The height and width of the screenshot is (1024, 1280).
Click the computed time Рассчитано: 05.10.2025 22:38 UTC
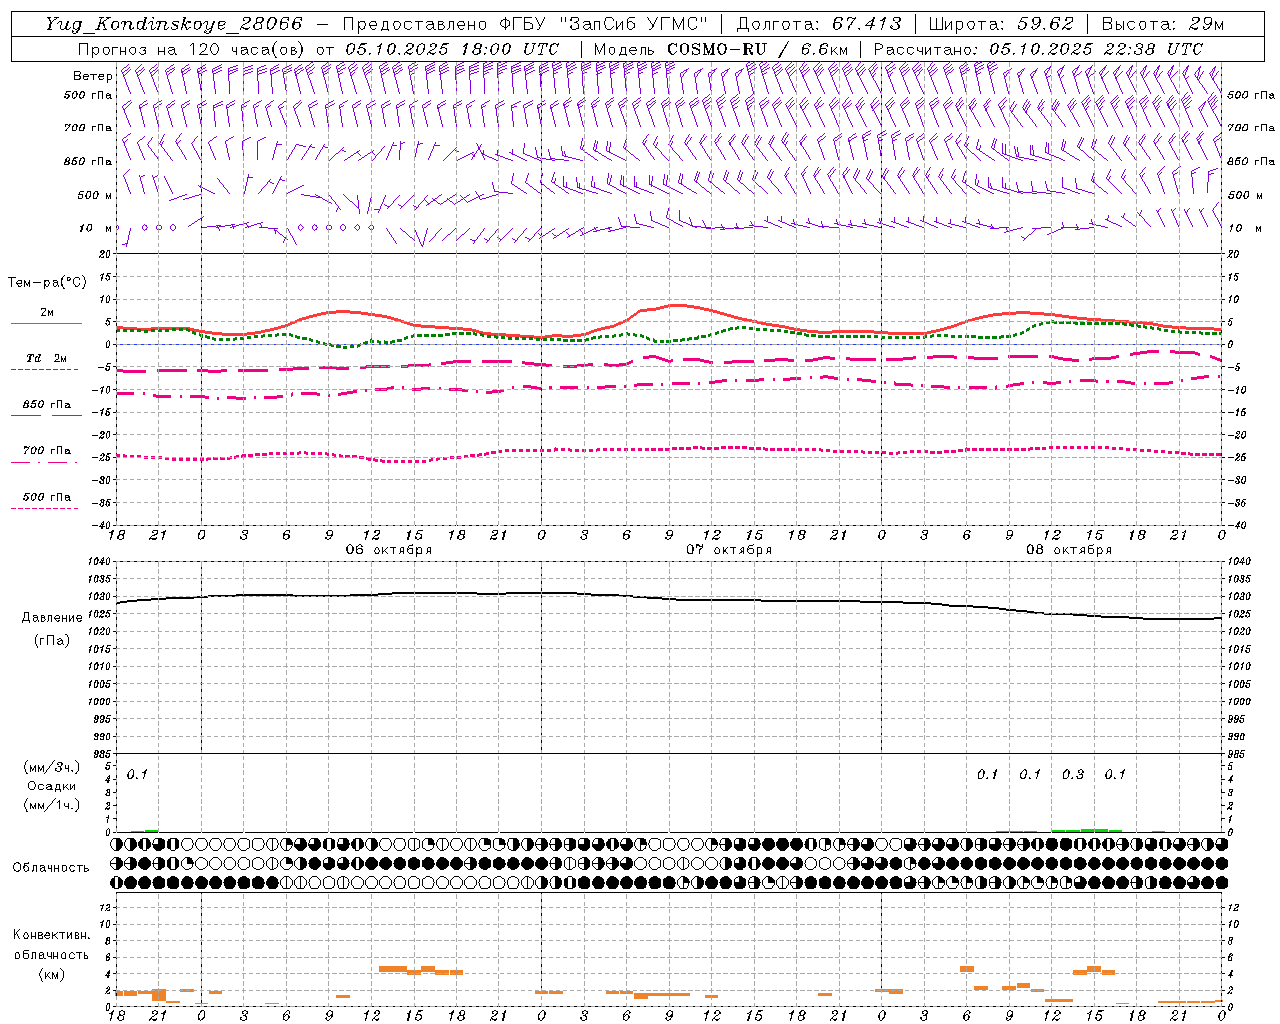coord(1038,49)
